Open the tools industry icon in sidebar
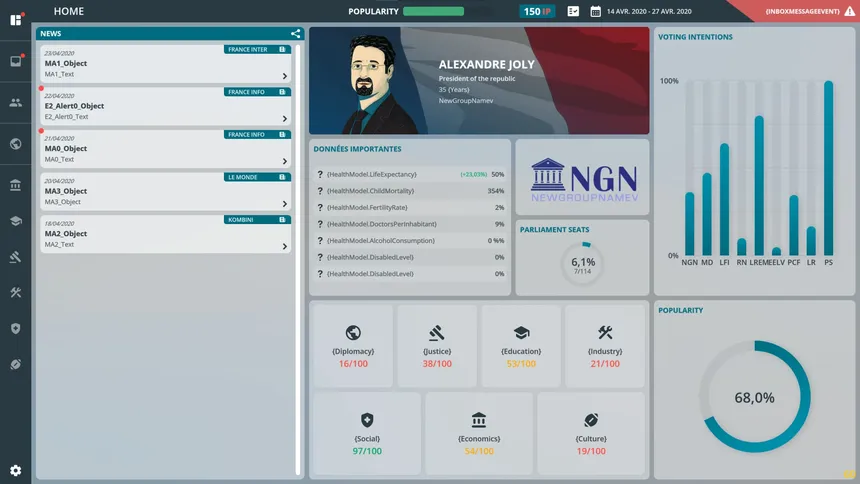The image size is (860, 484). point(16,292)
